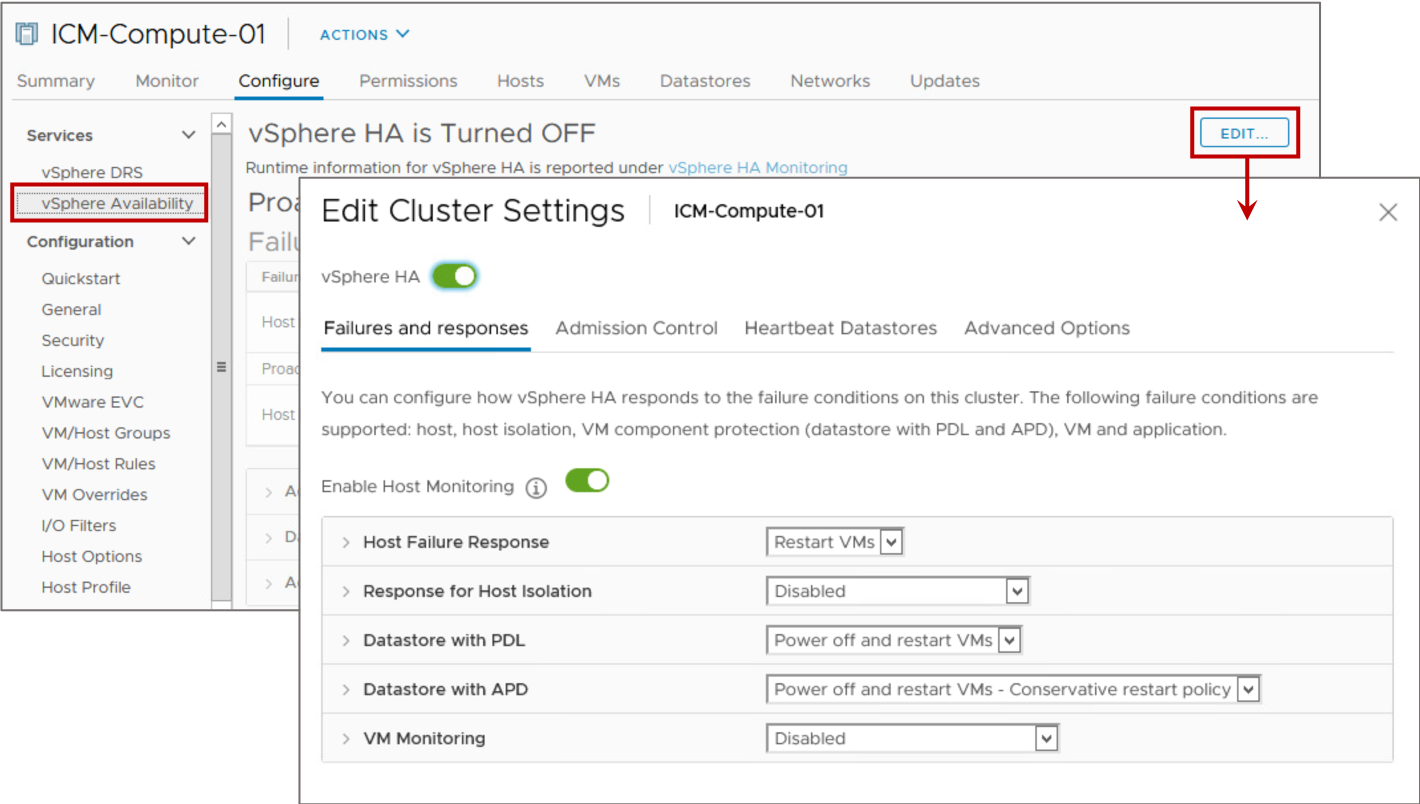This screenshot has height=804, width=1420.
Task: Click the sidebar panel resize handle
Action: (222, 367)
